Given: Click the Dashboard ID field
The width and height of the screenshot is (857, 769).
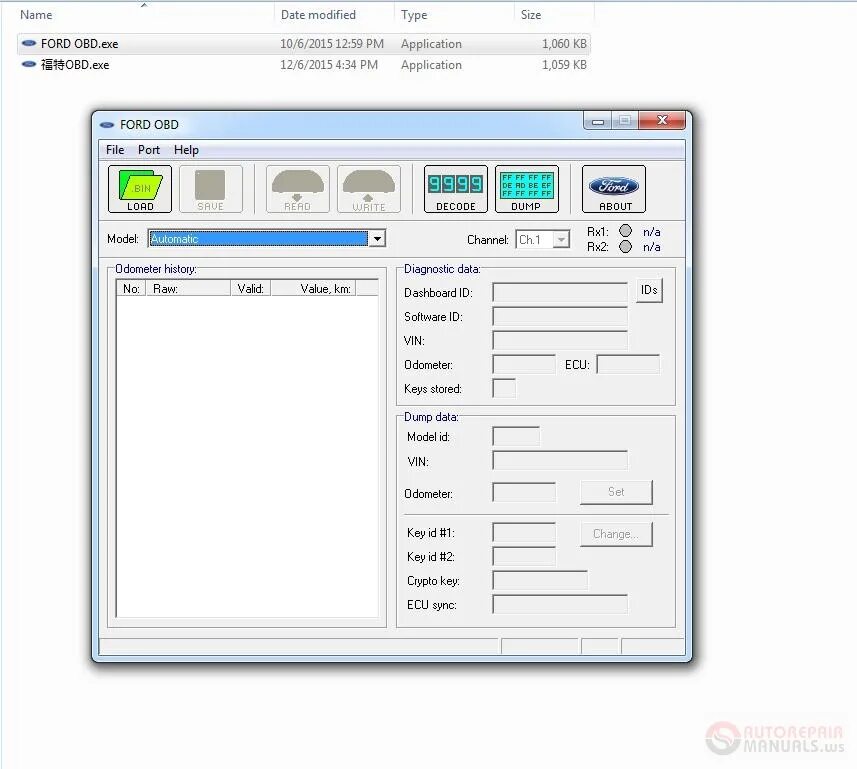Looking at the screenshot, I should tap(560, 292).
